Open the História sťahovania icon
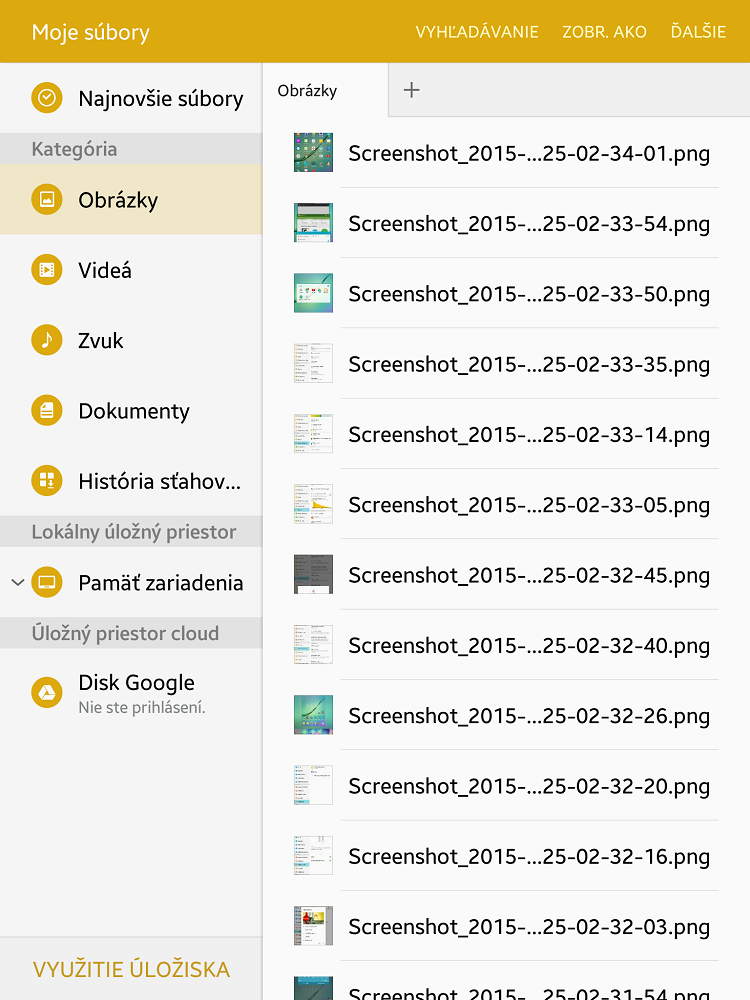750x1000 pixels. (x=47, y=481)
